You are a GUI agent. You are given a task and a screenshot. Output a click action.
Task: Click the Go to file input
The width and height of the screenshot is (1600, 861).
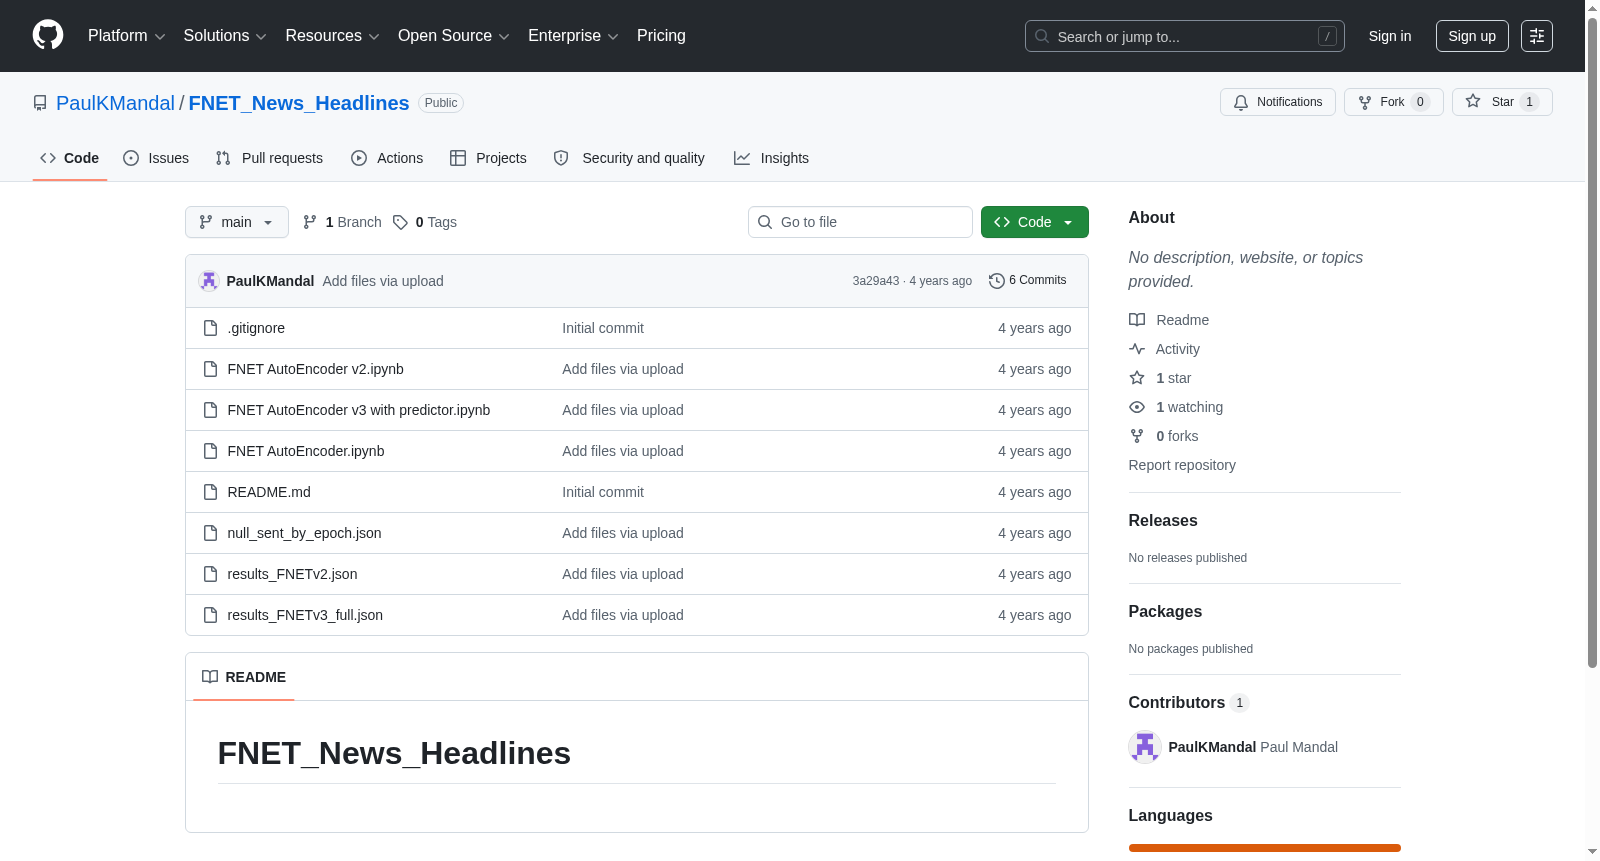(860, 222)
